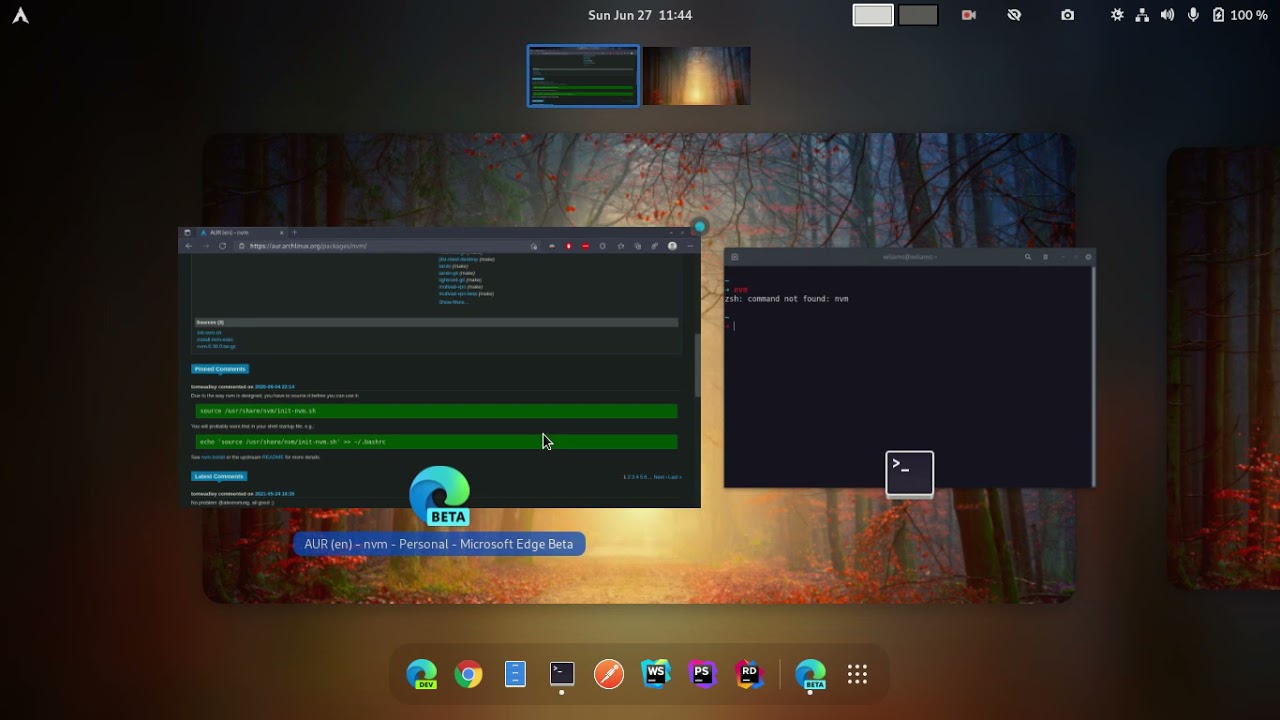This screenshot has width=1280, height=720.
Task: Click the red screen recording indicator
Action: 968,15
